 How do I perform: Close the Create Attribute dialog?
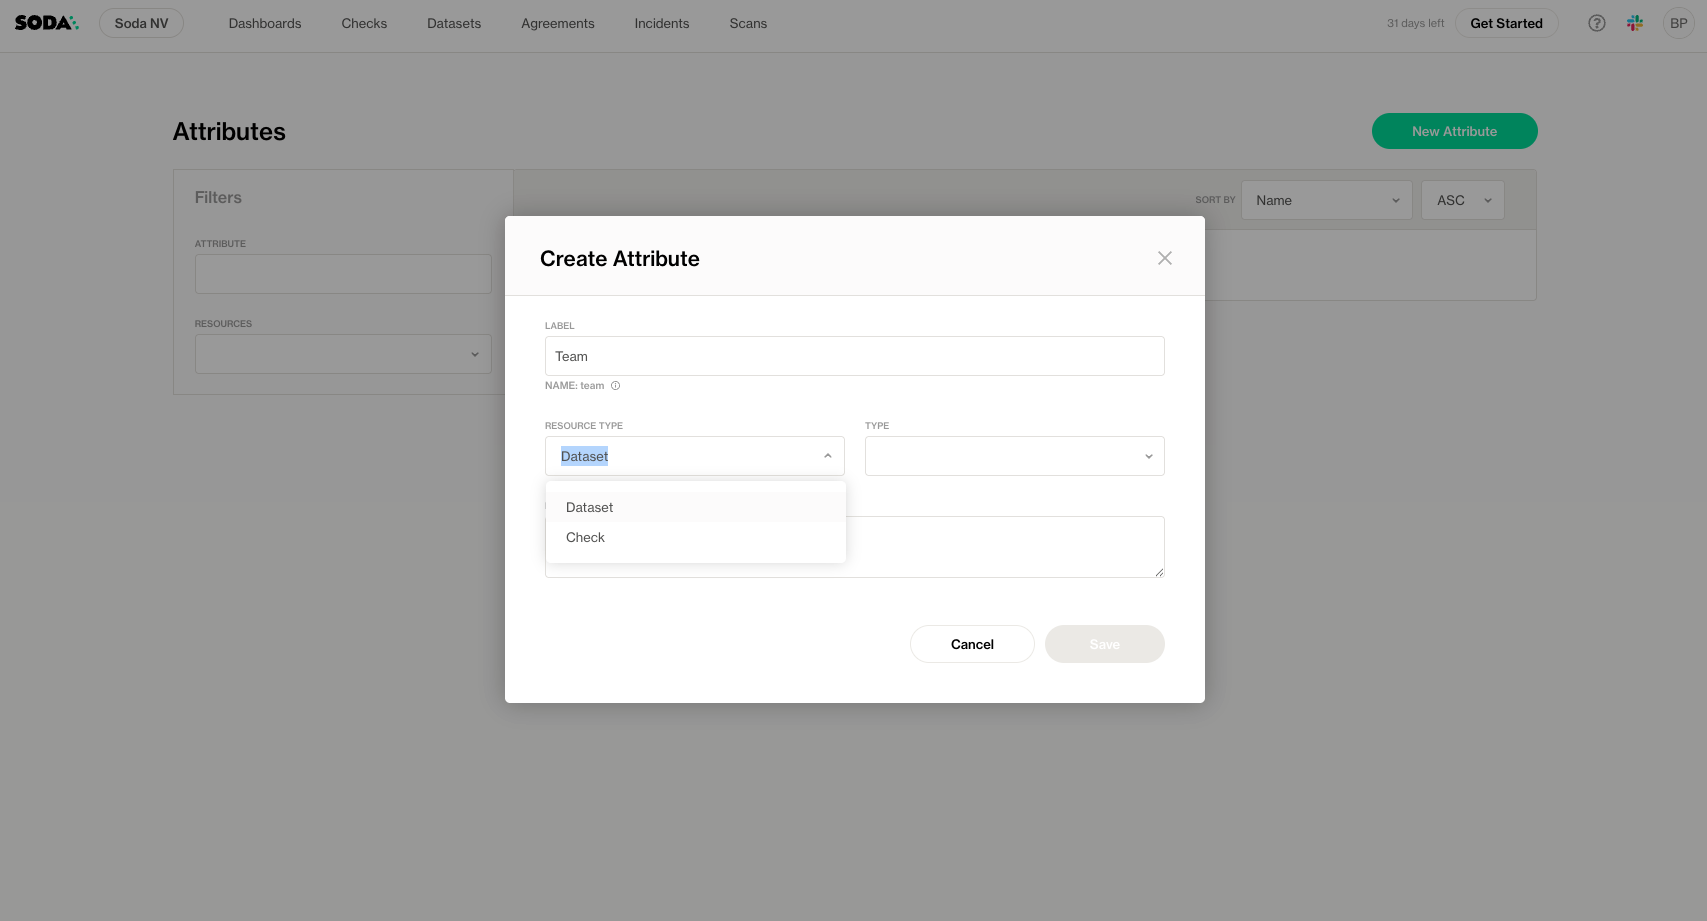(1164, 258)
